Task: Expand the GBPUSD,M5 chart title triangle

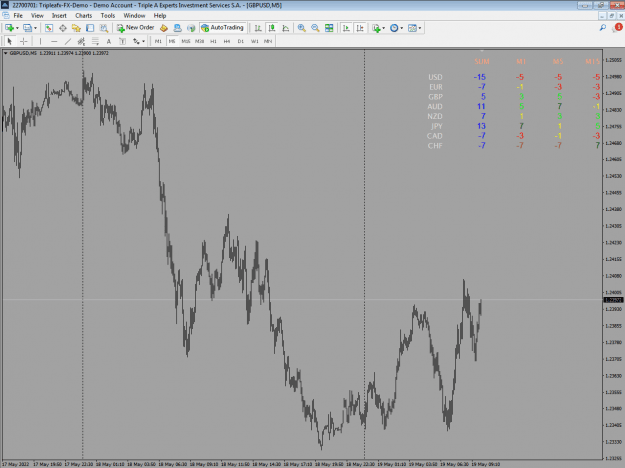Action: pos(6,53)
